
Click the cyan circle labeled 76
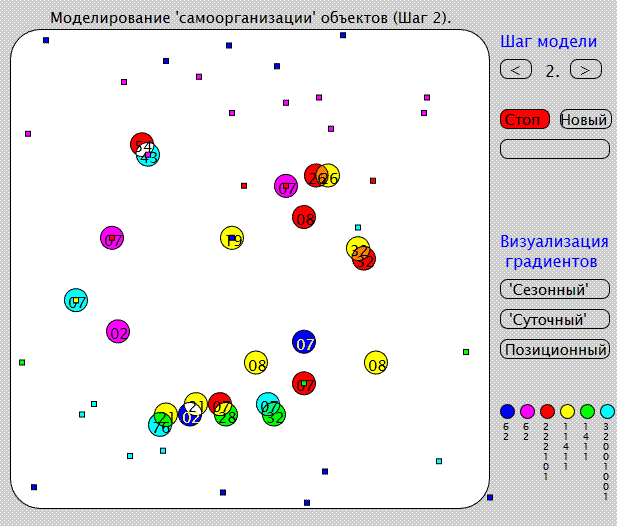(x=159, y=426)
